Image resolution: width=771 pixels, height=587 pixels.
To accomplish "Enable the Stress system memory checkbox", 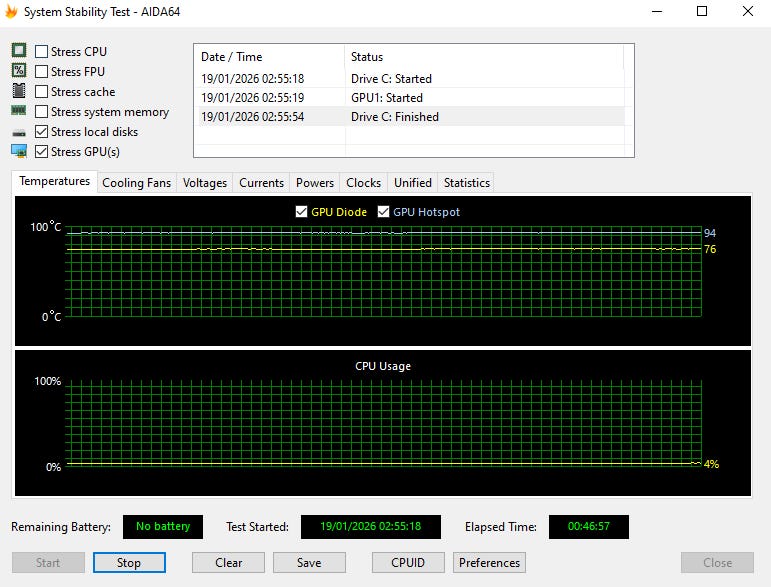I will tap(41, 112).
